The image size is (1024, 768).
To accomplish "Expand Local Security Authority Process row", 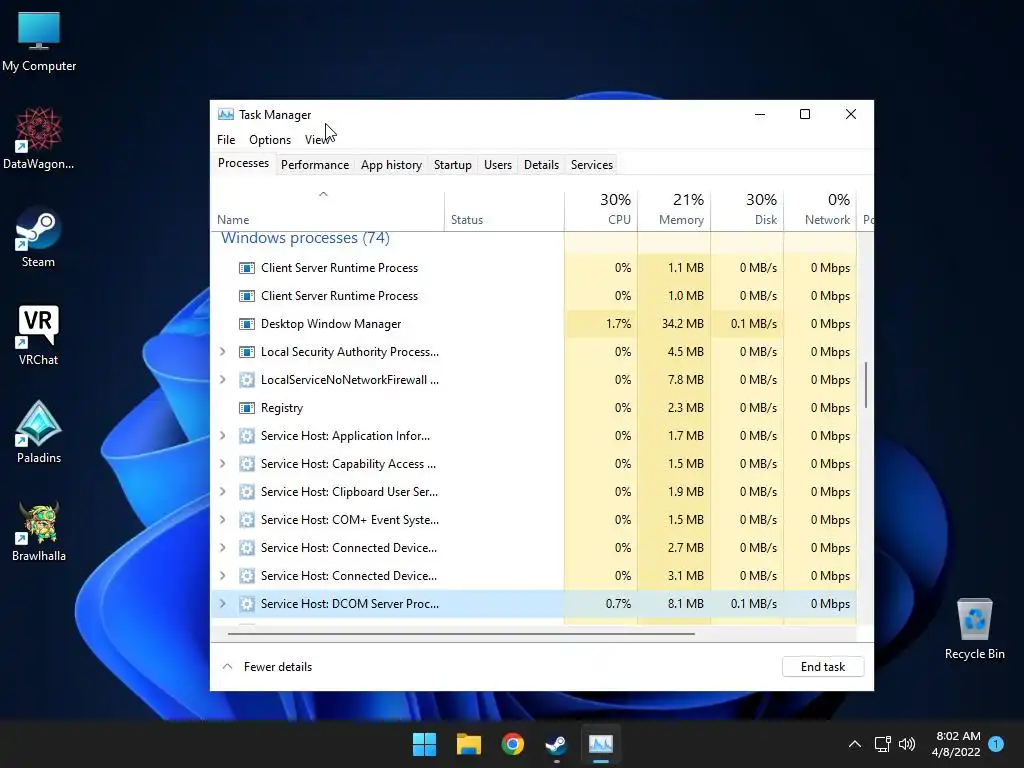I will [223, 352].
